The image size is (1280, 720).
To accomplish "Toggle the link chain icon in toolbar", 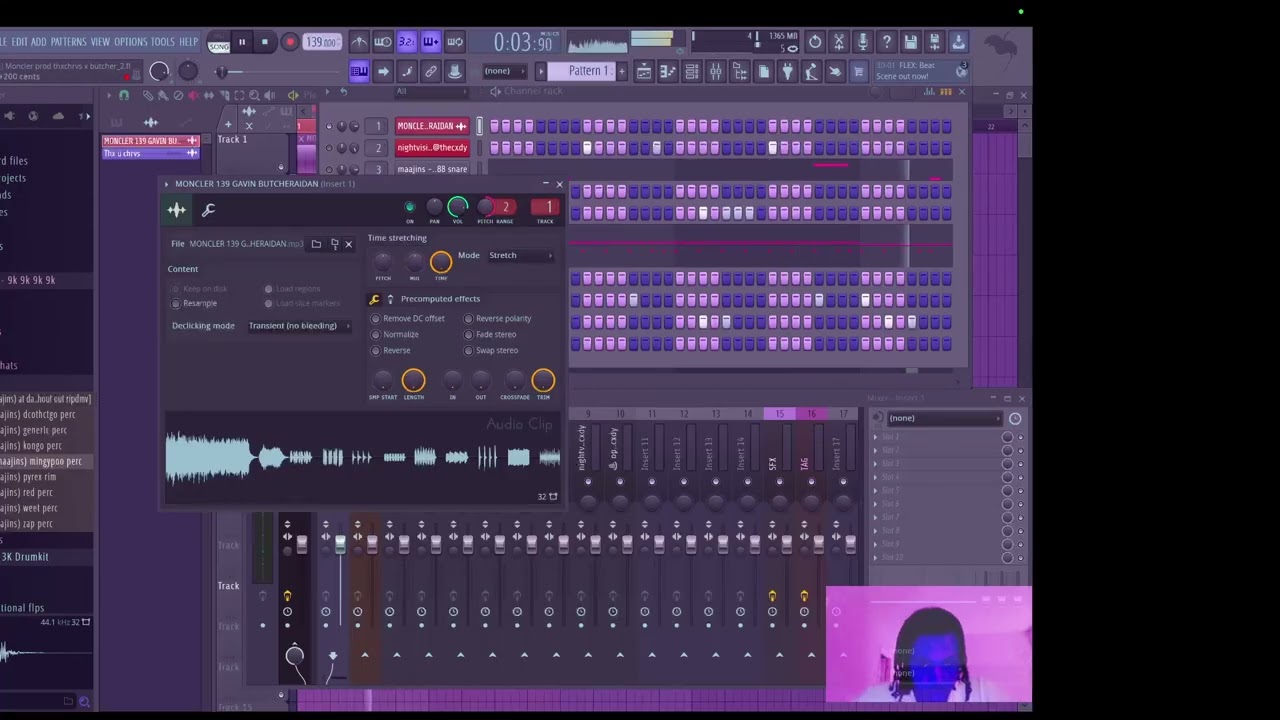I will tap(431, 71).
